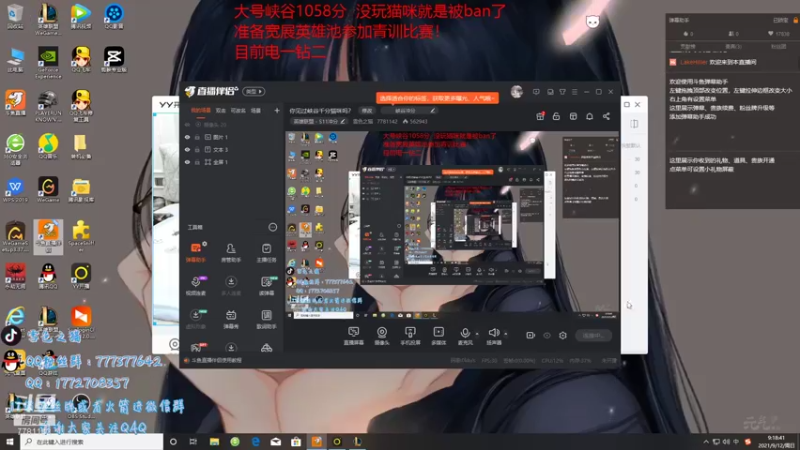Add the 多媒体 multimedia source
The width and height of the screenshot is (800, 450).
[x=438, y=336]
